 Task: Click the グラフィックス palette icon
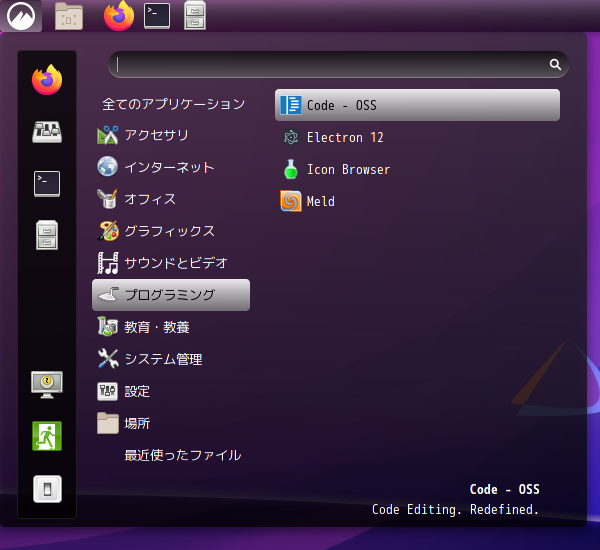[108, 231]
